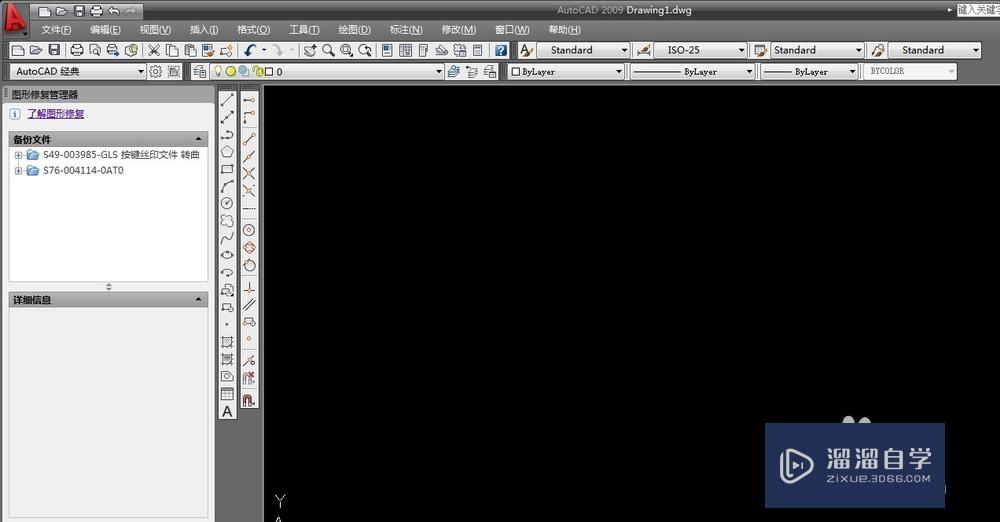Open the text style Standard dropdown
This screenshot has height=522, width=1000.
[x=583, y=50]
